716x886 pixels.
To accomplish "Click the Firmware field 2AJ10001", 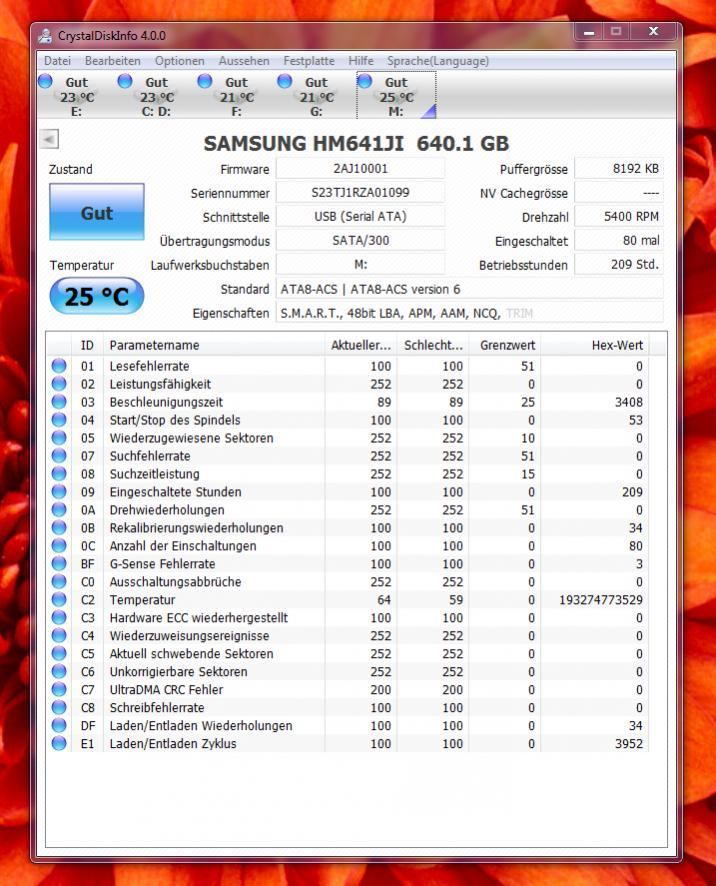I will tap(360, 168).
